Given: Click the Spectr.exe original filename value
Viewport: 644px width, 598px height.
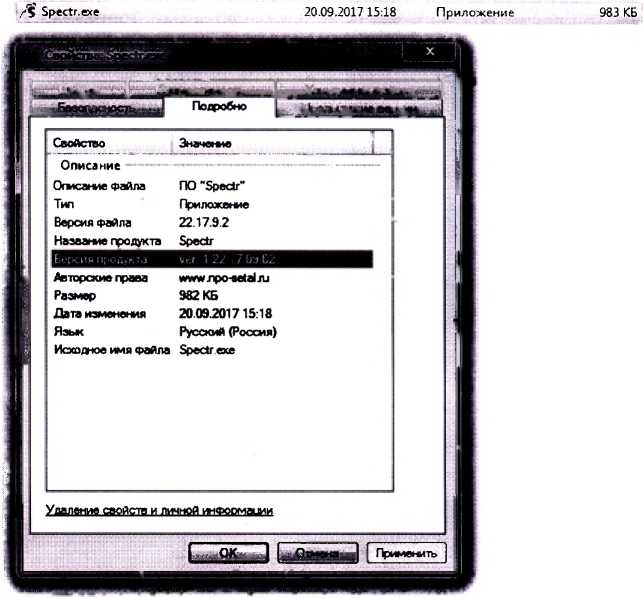Looking at the screenshot, I should (x=207, y=350).
